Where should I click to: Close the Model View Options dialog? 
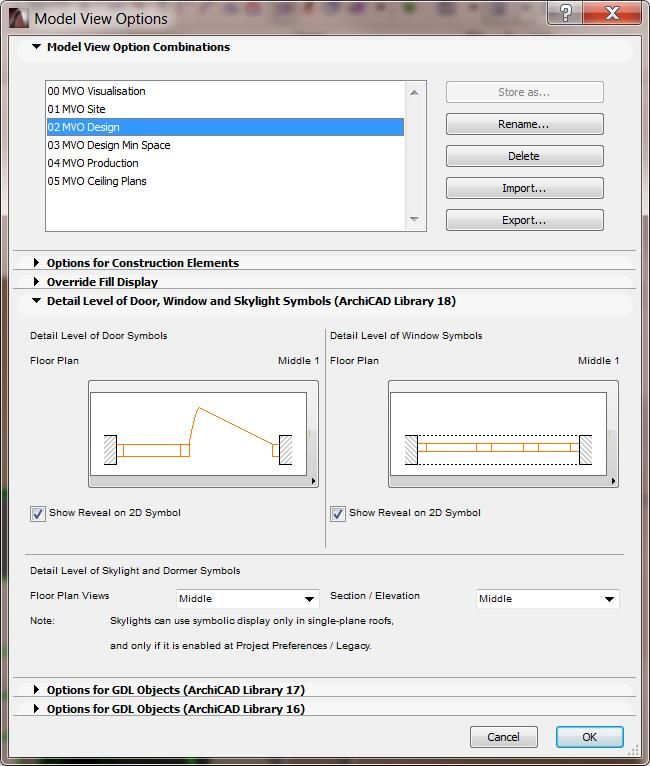coord(612,12)
